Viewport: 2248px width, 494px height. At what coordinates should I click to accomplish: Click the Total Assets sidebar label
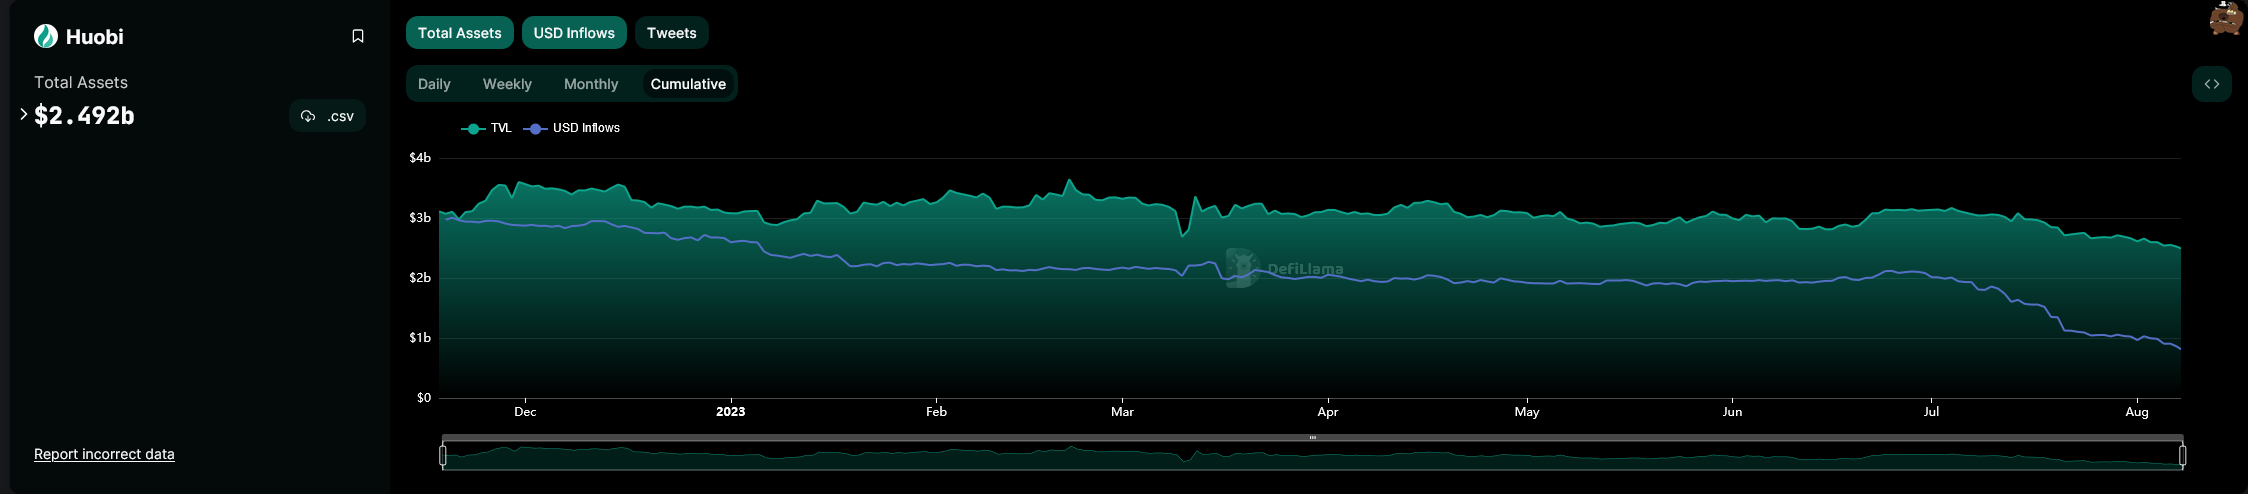click(81, 83)
